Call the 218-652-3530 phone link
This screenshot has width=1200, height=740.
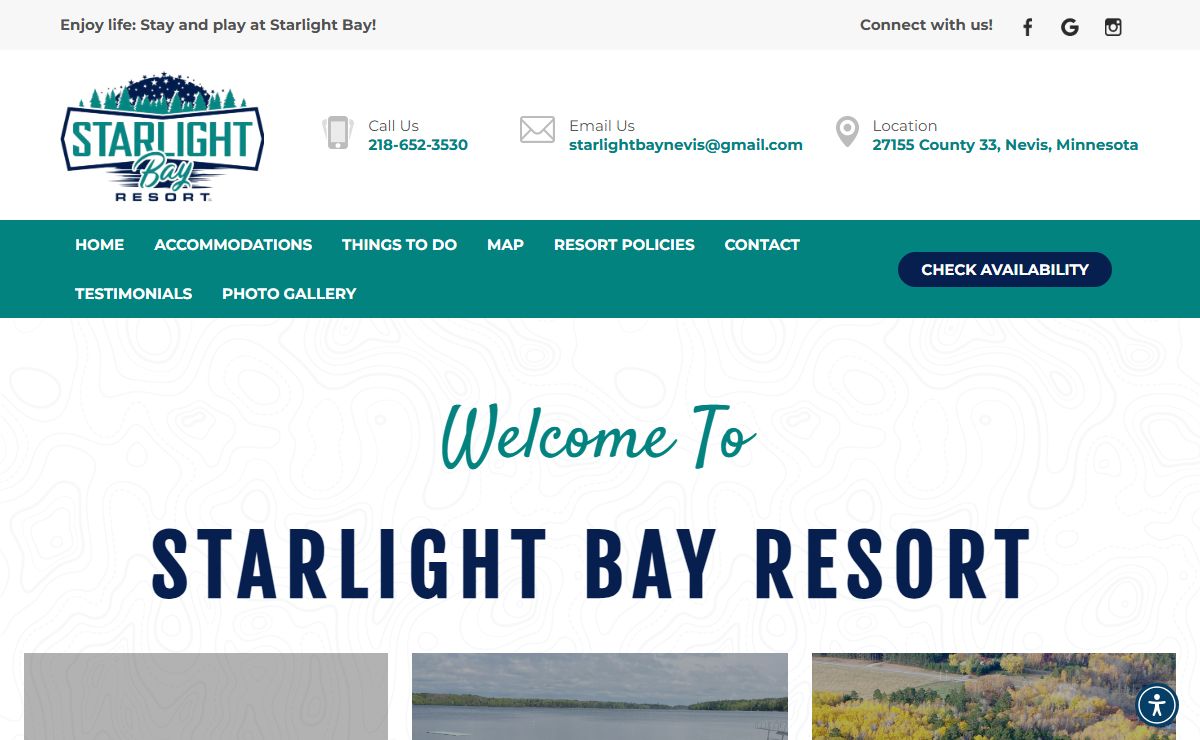tap(418, 145)
